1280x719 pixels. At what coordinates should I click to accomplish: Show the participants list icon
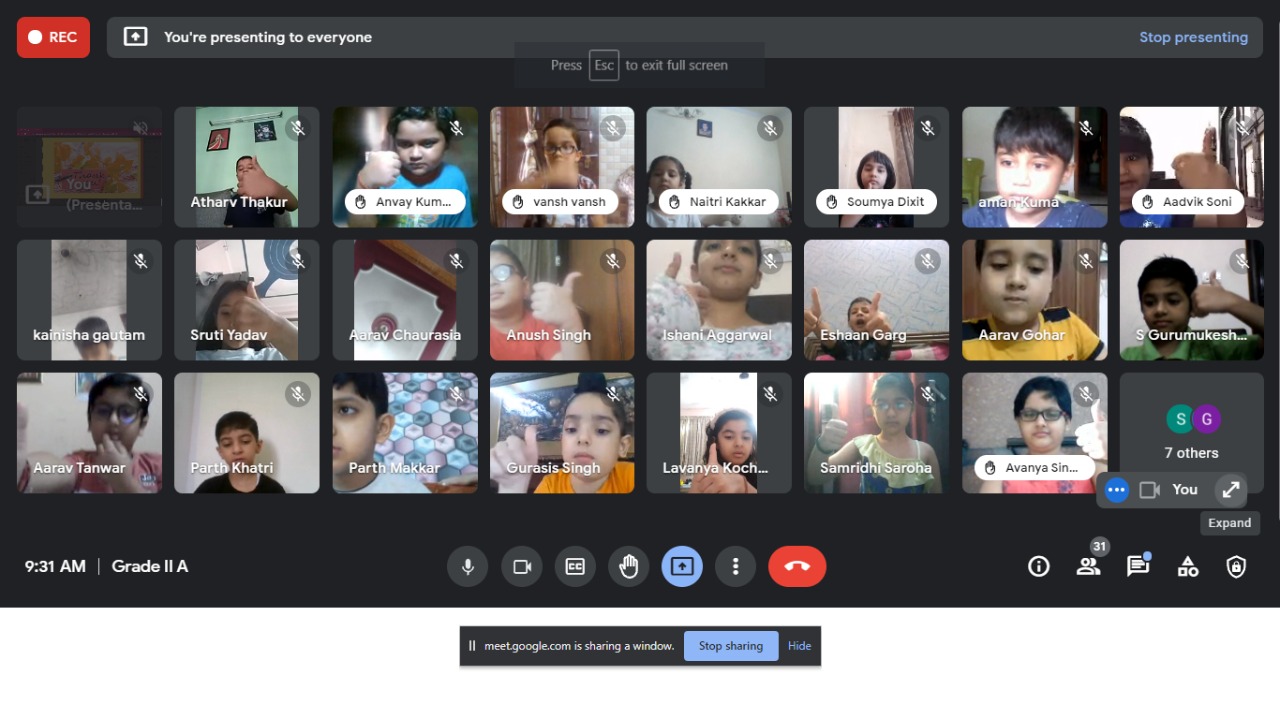coord(1088,567)
